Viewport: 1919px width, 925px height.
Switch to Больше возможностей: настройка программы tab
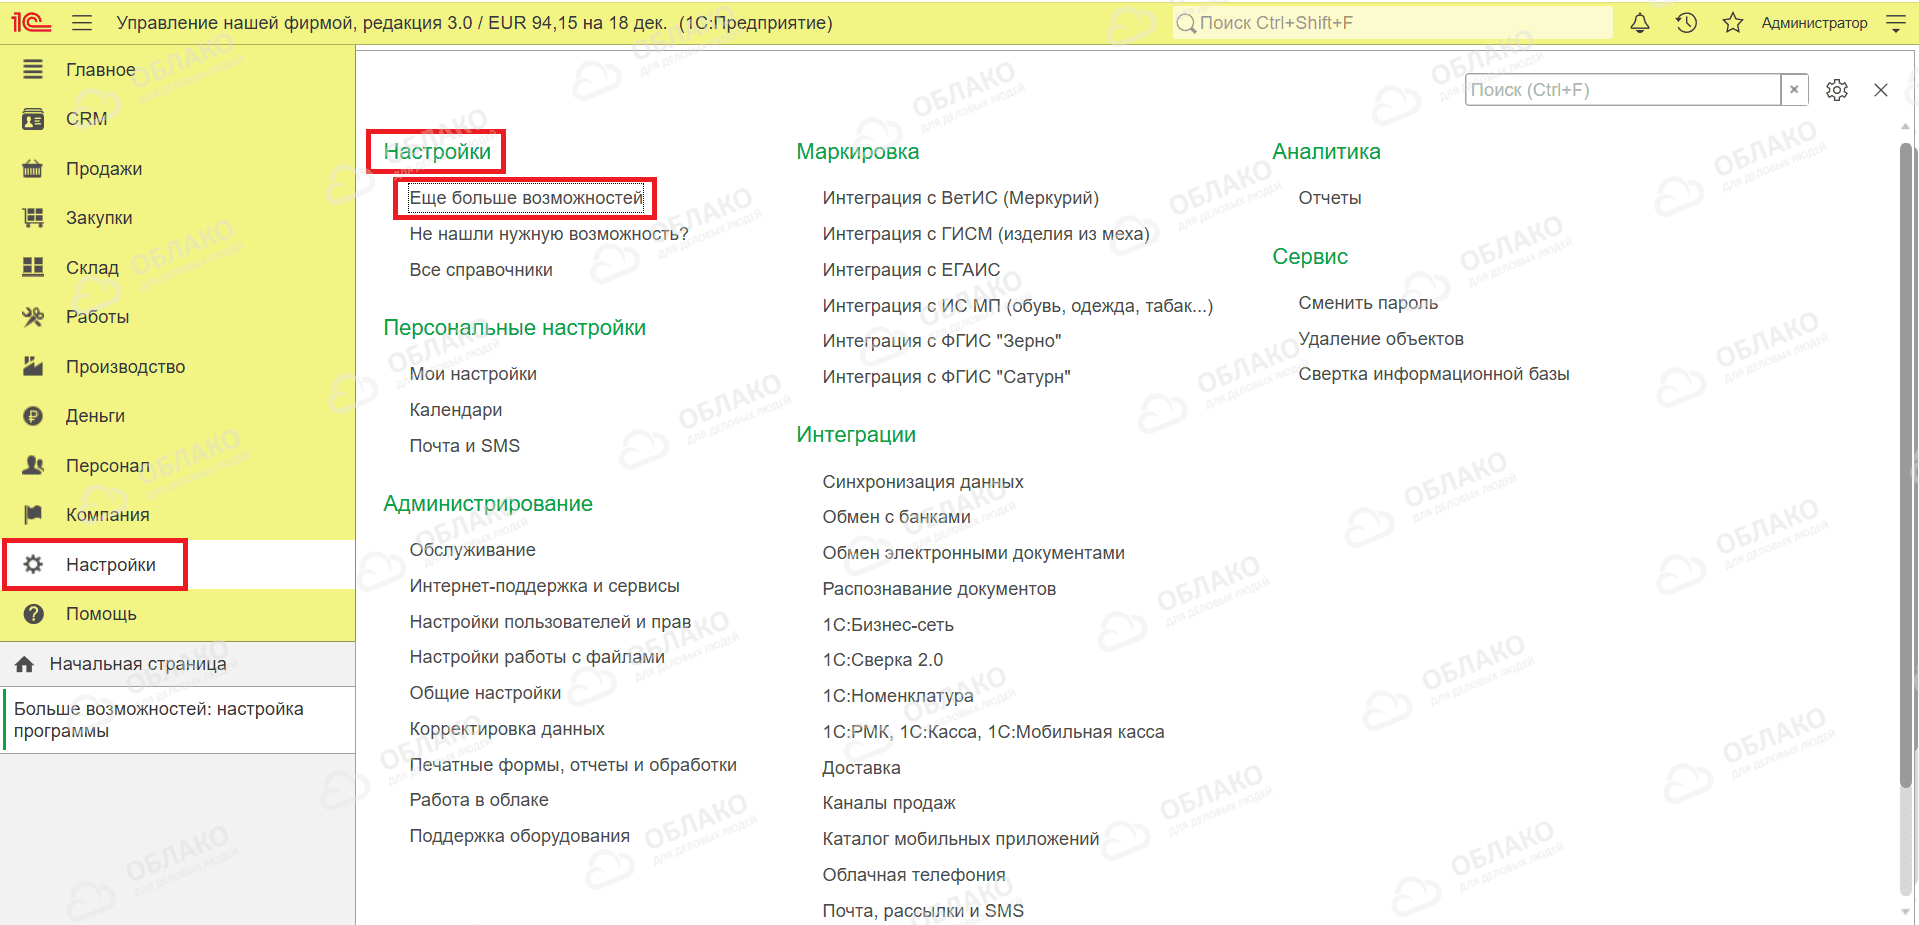[158, 720]
